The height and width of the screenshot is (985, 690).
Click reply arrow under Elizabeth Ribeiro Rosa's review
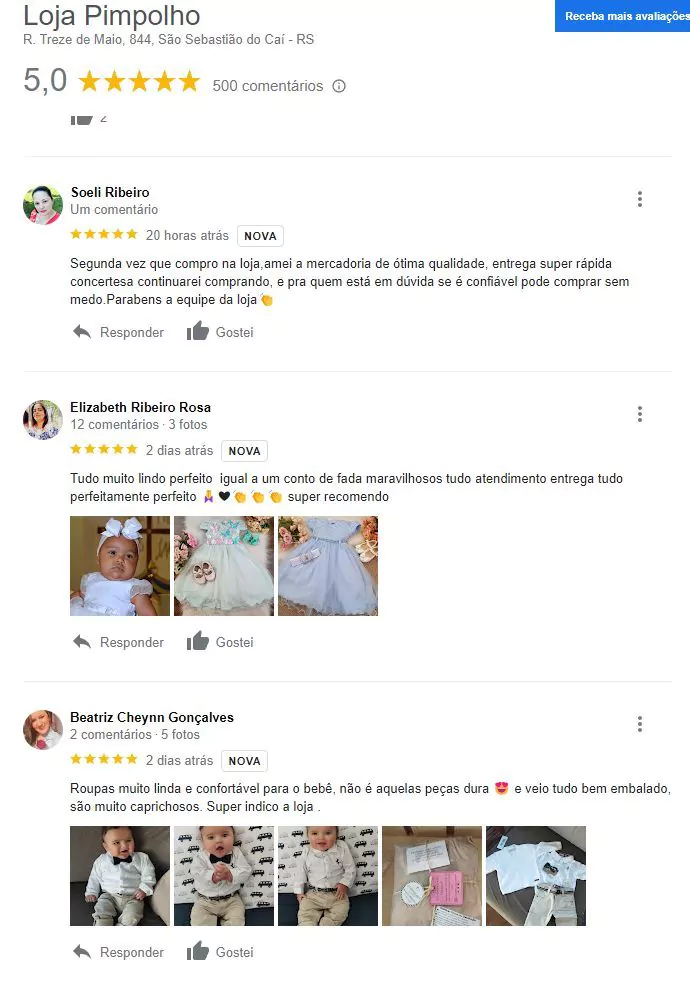[82, 641]
